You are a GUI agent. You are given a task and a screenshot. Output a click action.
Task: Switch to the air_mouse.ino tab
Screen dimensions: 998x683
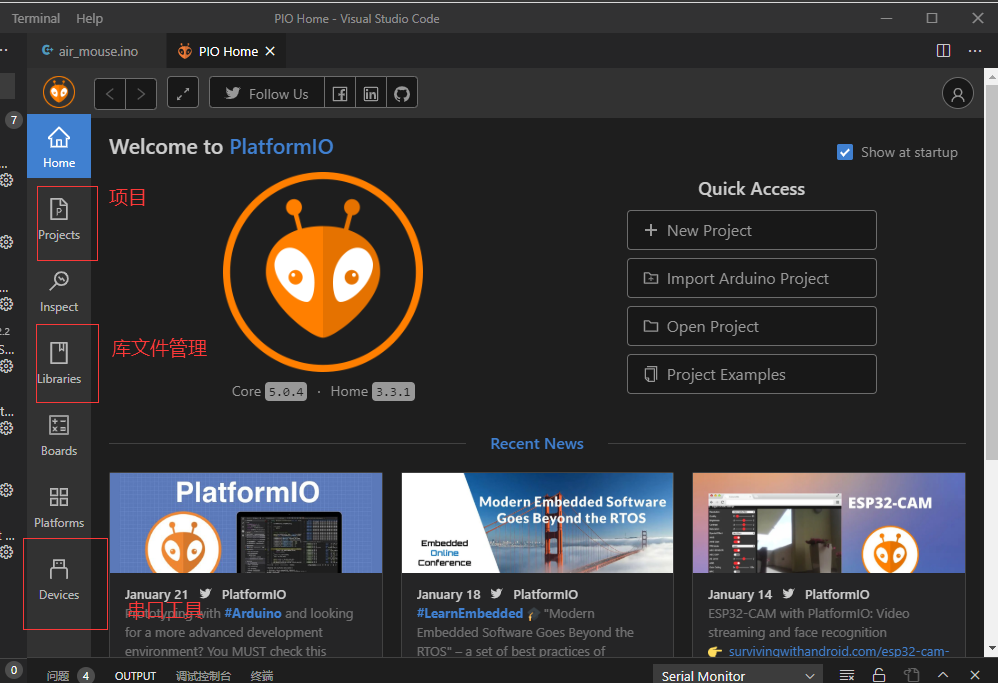coord(96,51)
